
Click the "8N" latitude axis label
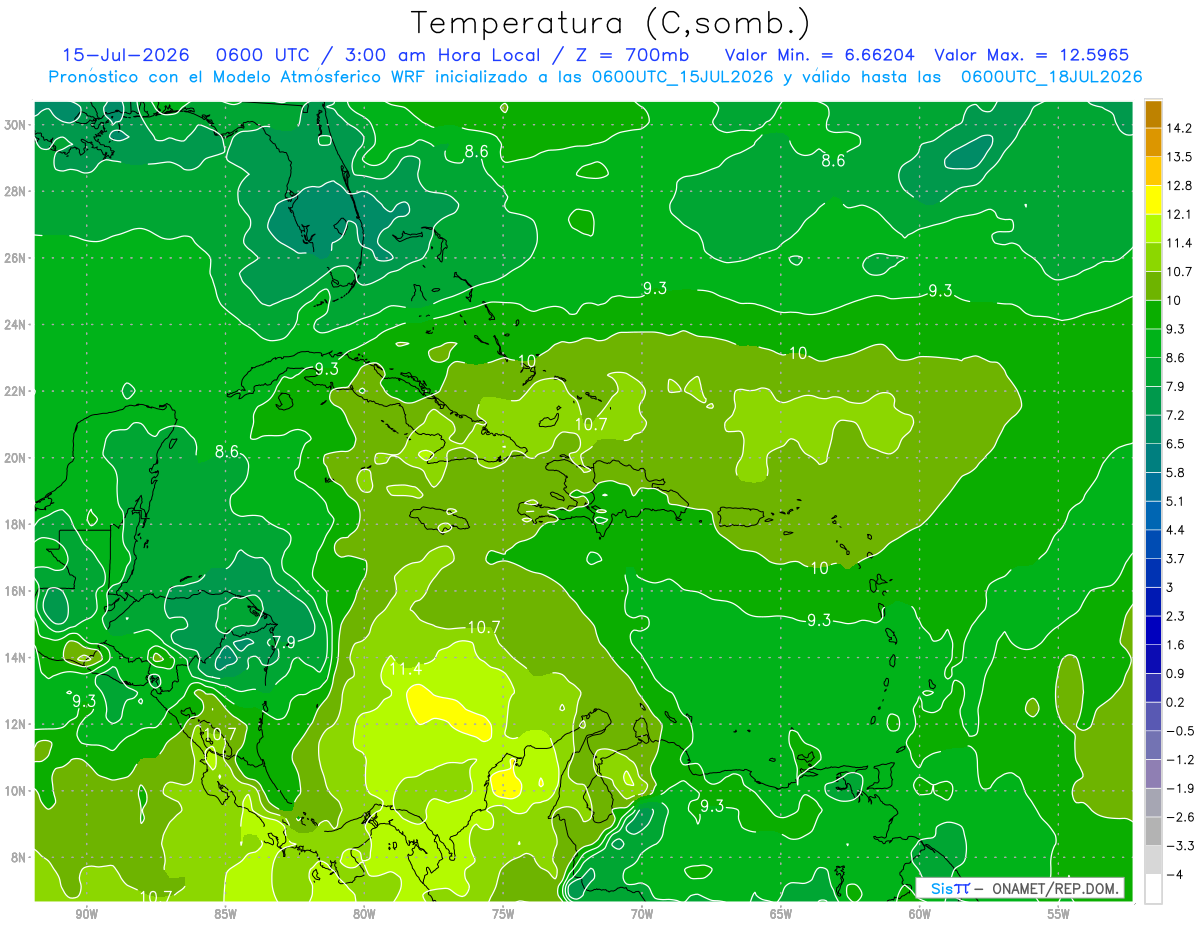tap(20, 857)
